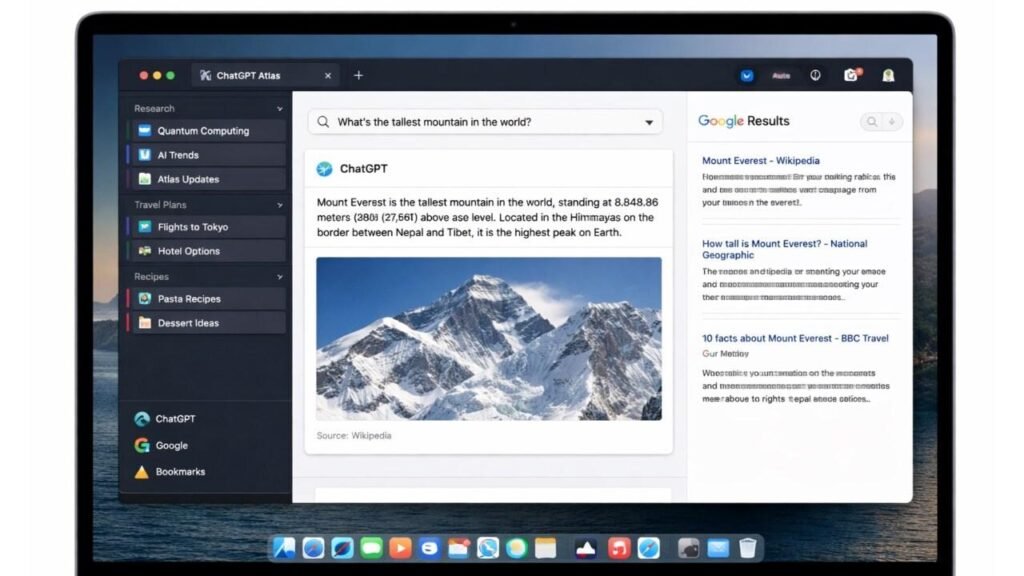1024x576 pixels.
Task: Click the circular info icon in the title bar
Action: pos(815,75)
